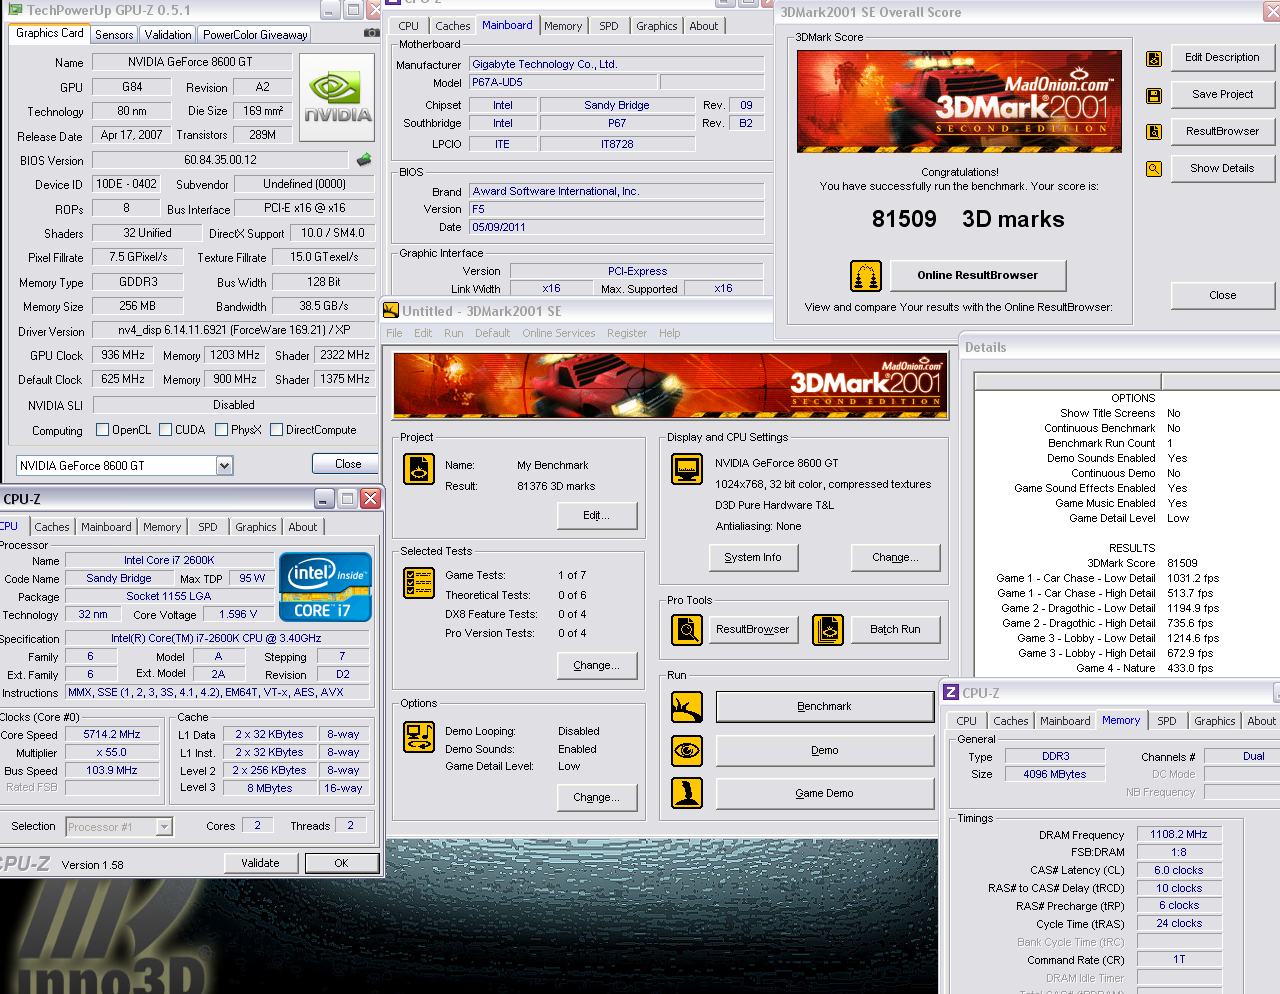Click mainboard Model value P67A-UD5
1280x994 pixels.
[x=563, y=82]
